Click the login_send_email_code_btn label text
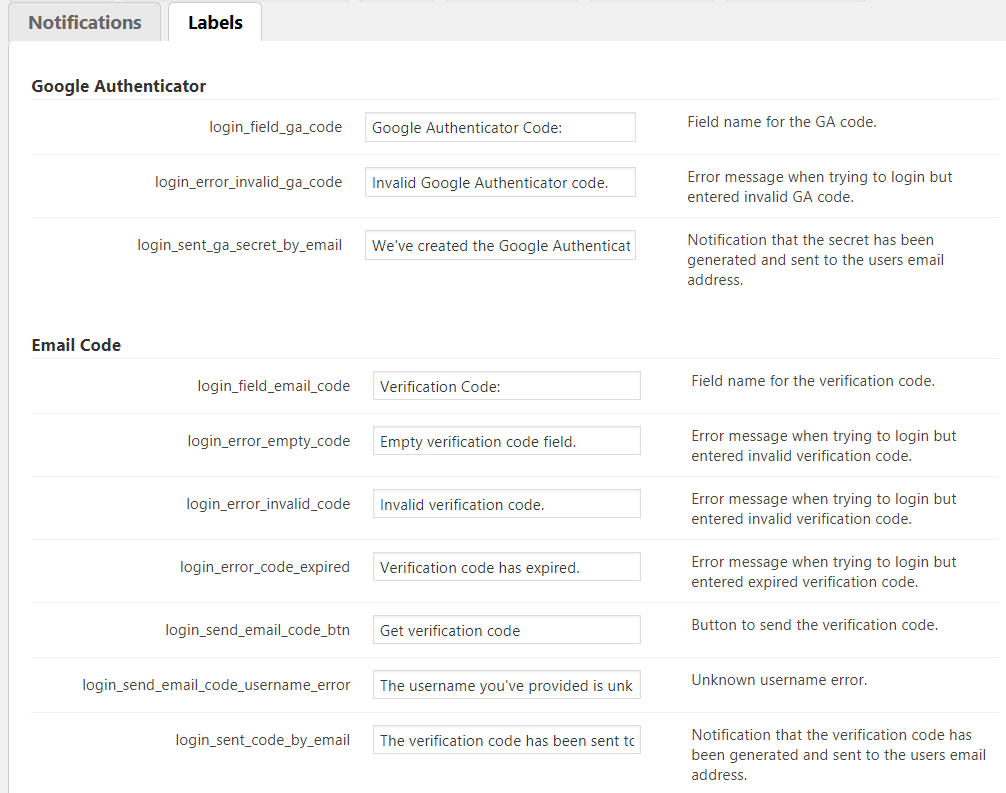Screen dimensions: 1006x793 tap(257, 630)
